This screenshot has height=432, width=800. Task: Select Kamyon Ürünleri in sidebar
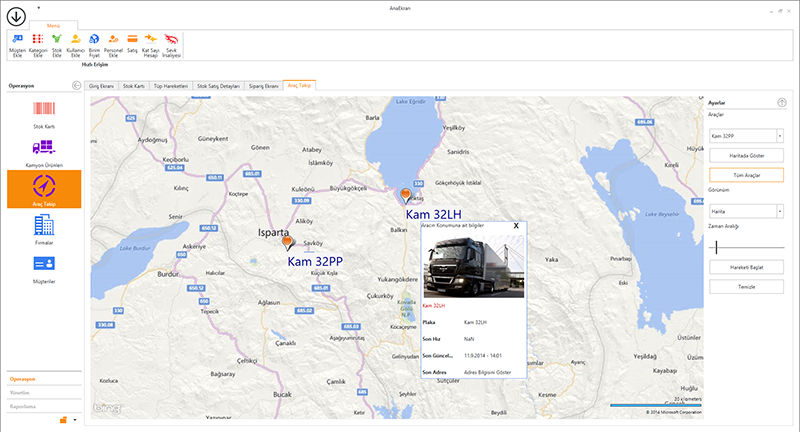click(44, 154)
